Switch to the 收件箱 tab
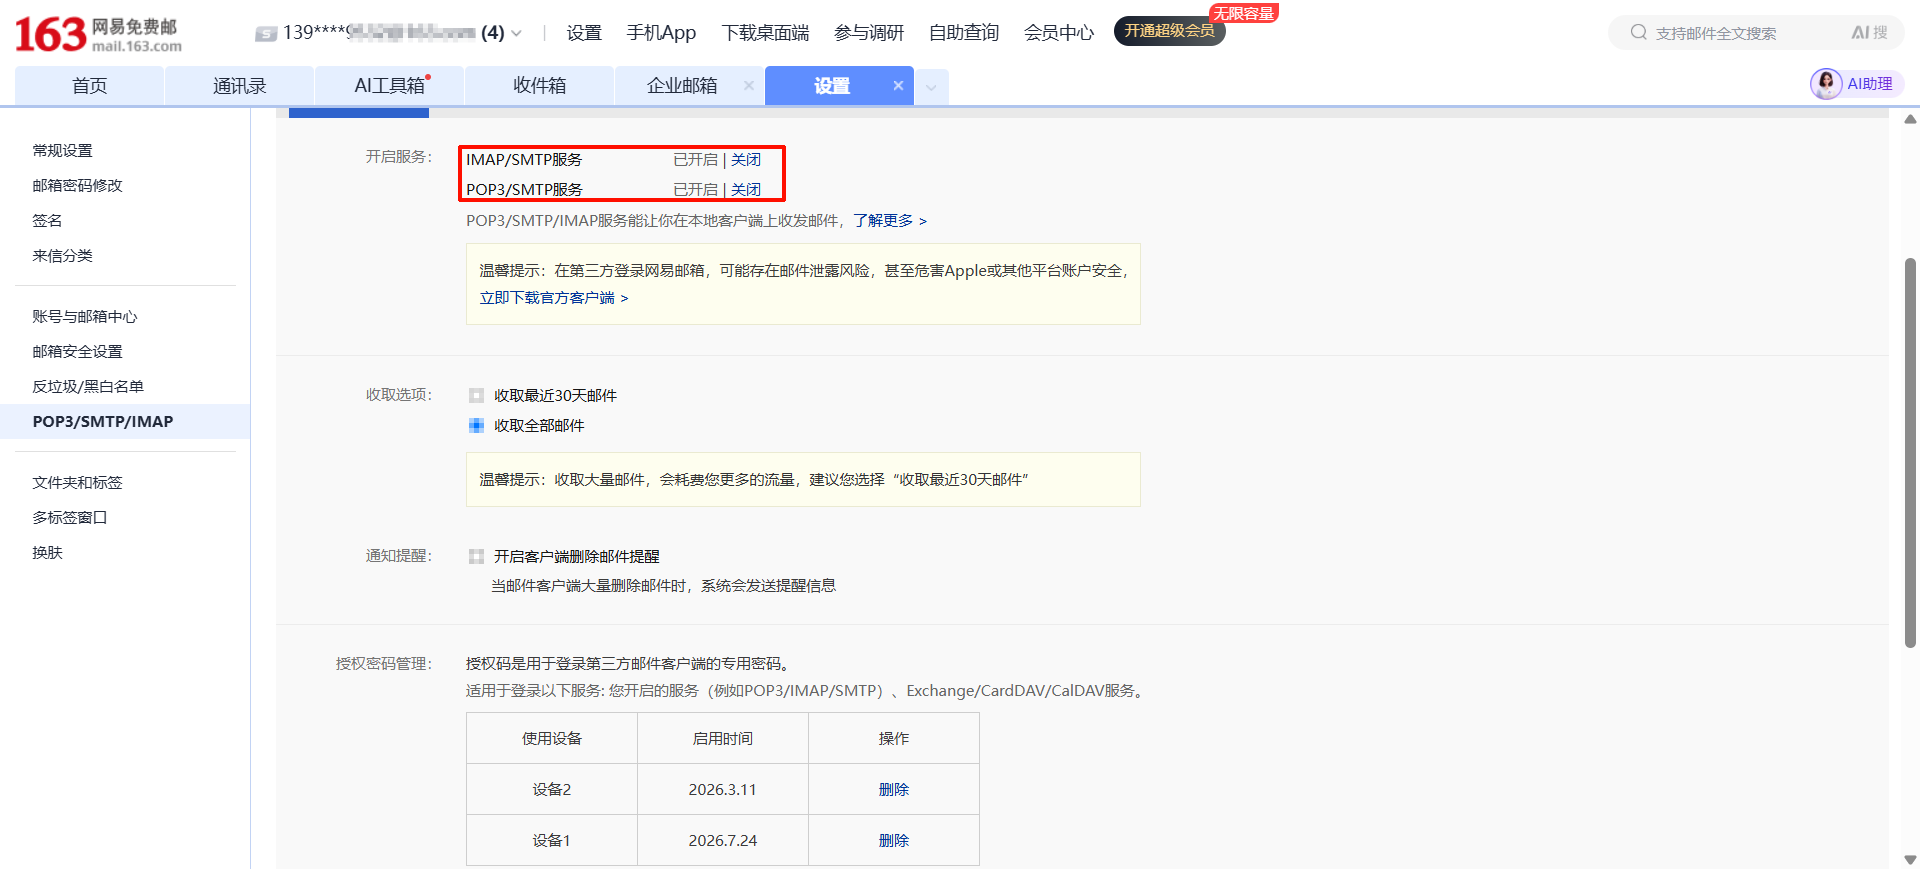 click(540, 86)
